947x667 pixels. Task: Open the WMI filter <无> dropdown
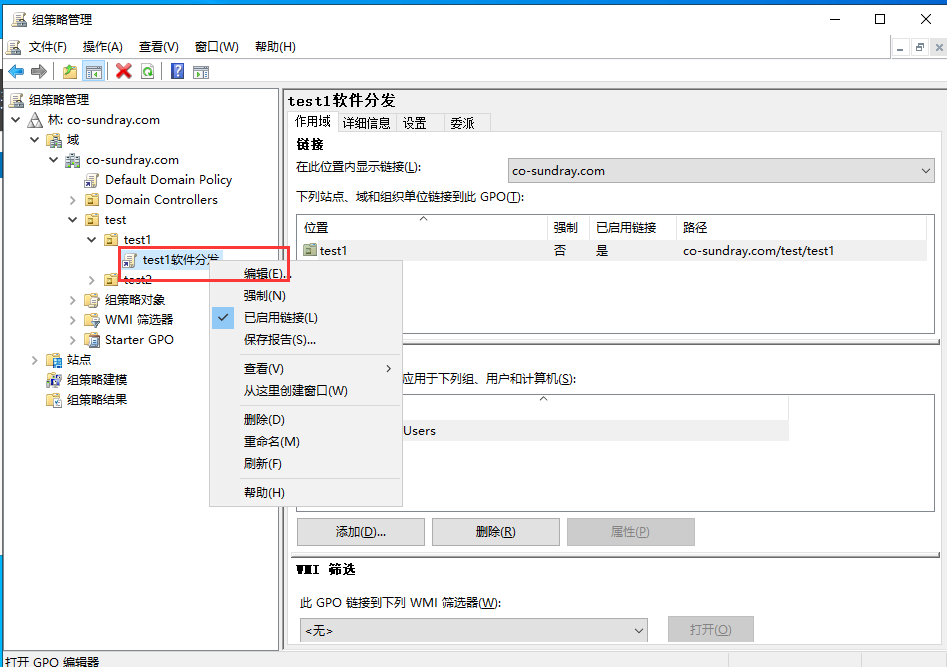474,630
